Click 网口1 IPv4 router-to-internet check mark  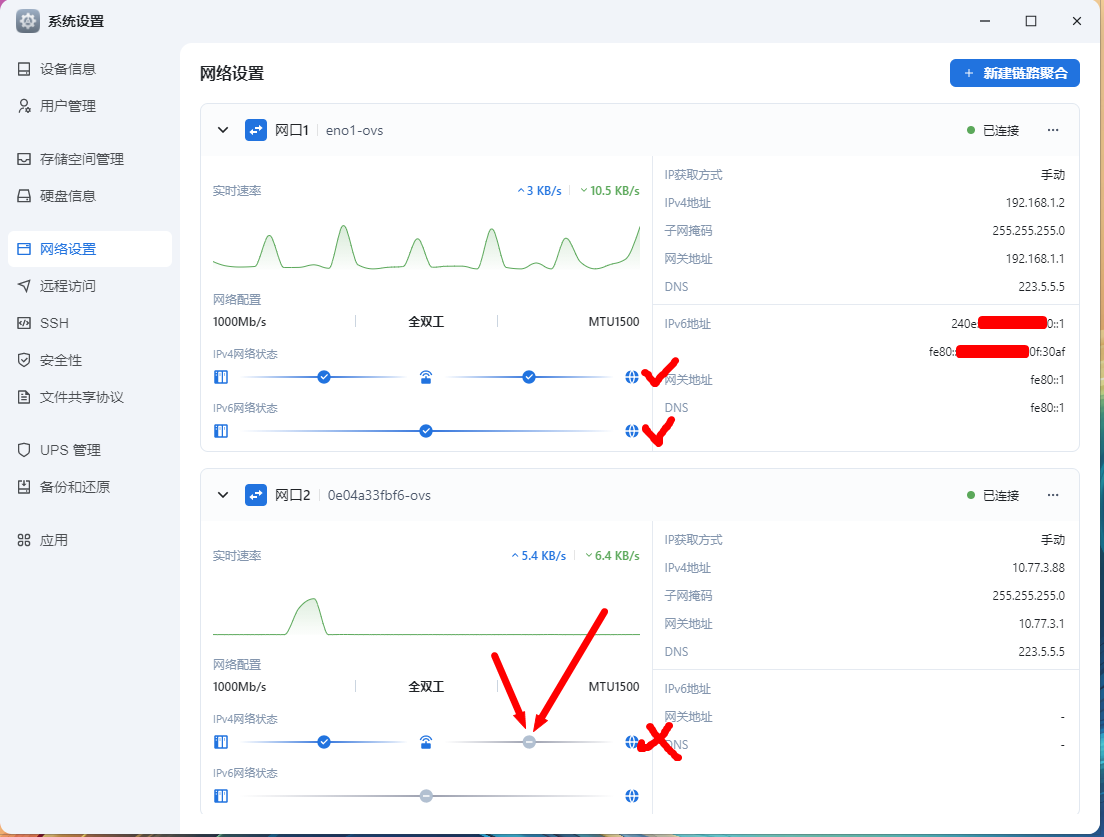tap(529, 377)
